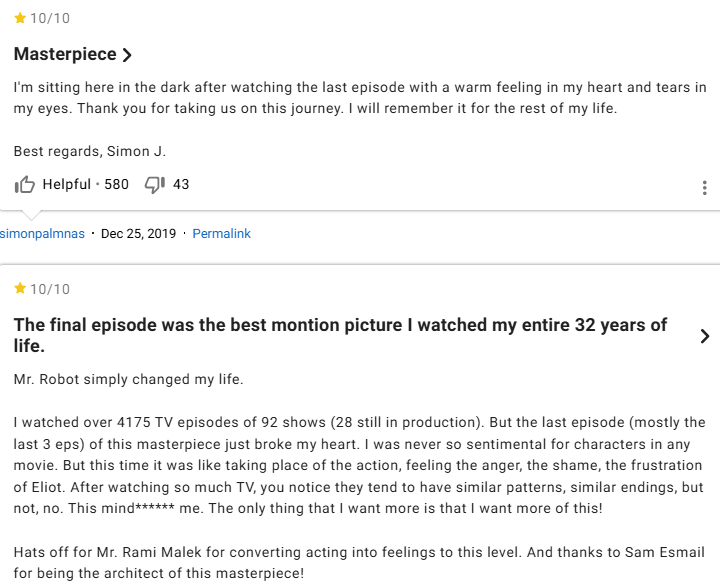Click the star icon on the final episode review
The width and height of the screenshot is (720, 585).
coord(20,289)
